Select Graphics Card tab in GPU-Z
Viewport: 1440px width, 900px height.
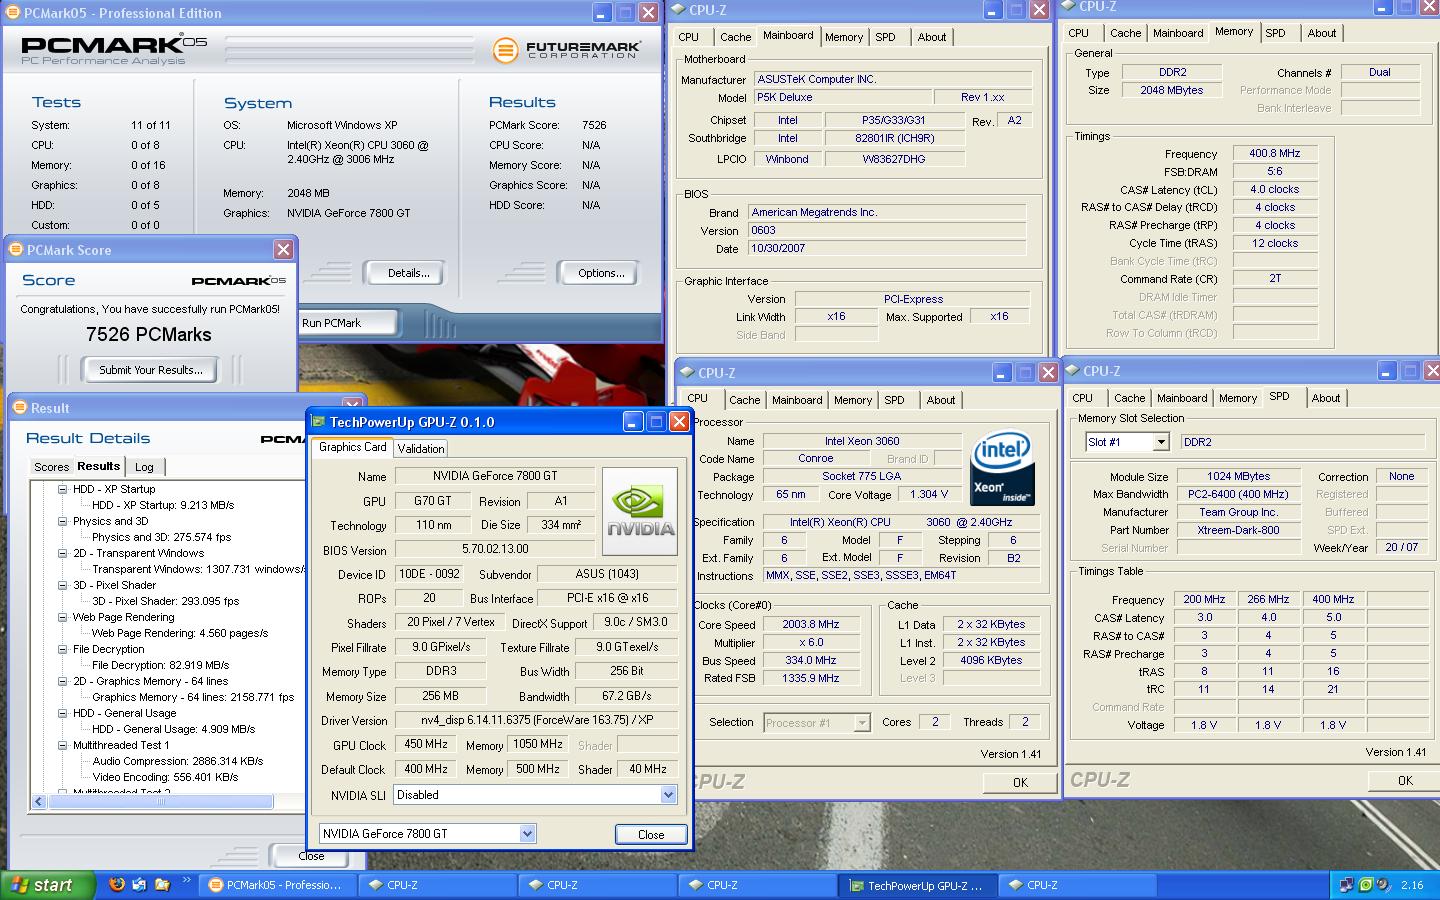coord(352,447)
